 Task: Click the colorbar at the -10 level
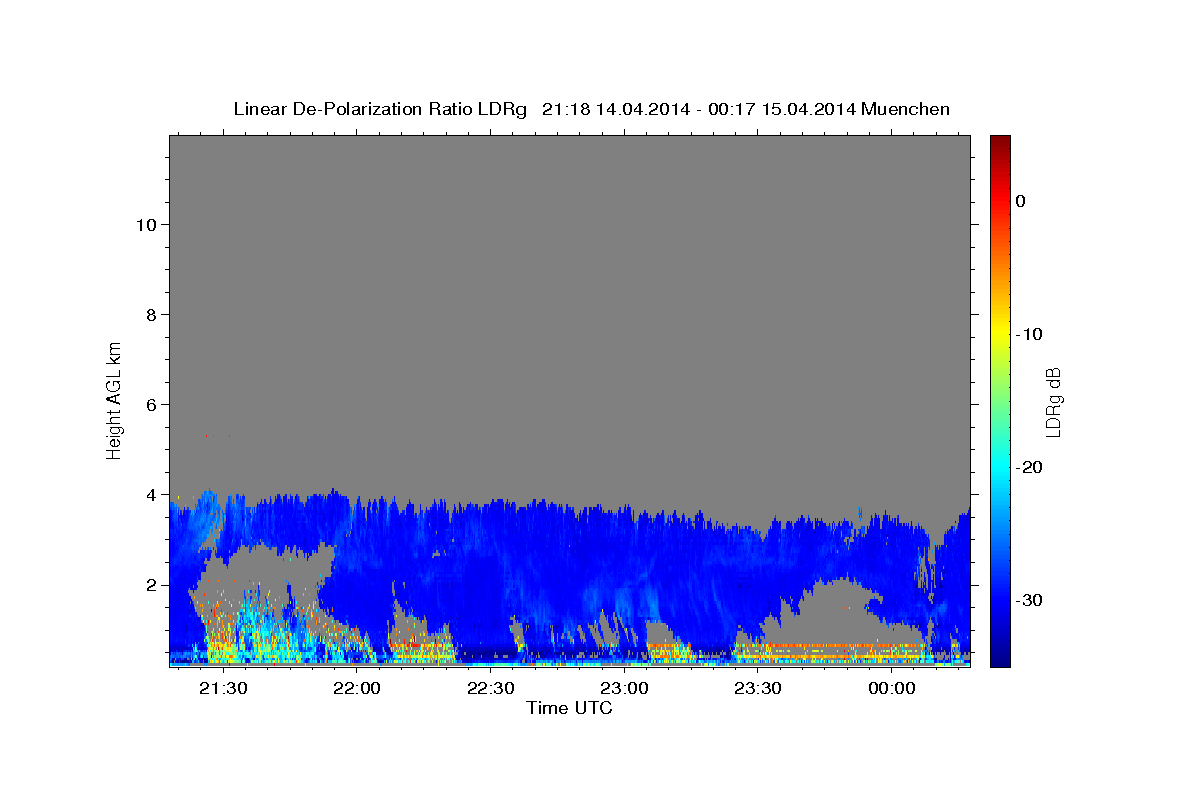click(x=1000, y=334)
